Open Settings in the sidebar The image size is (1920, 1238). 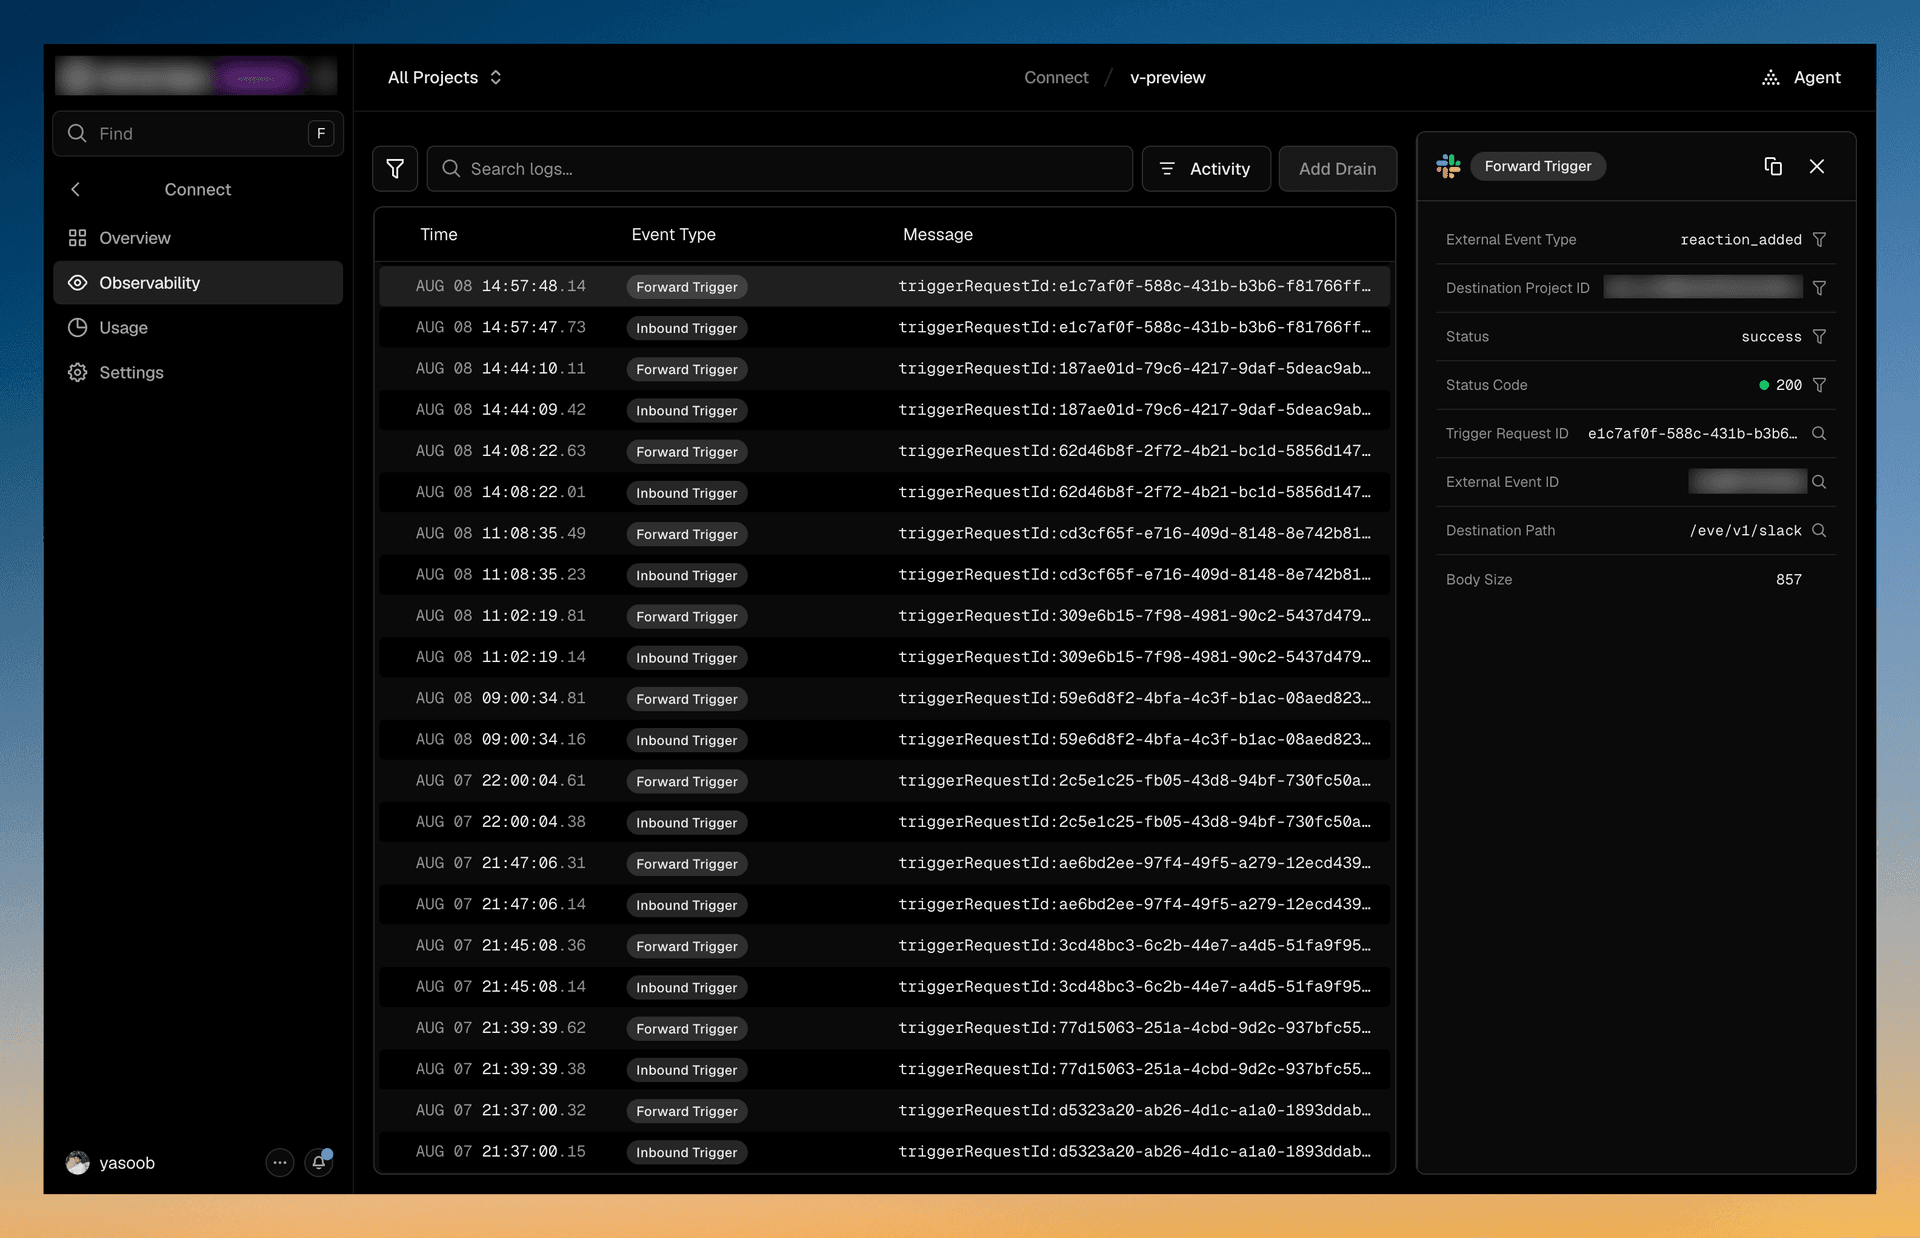pos(198,372)
